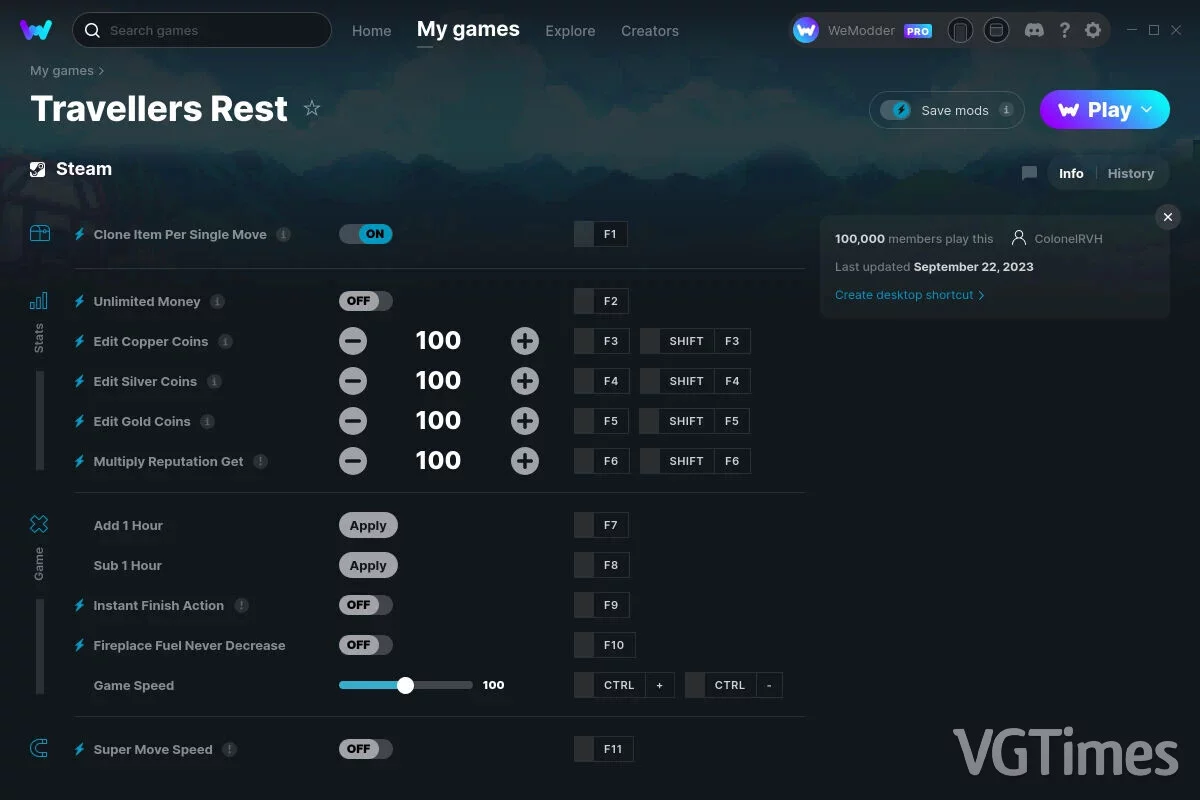This screenshot has width=1200, height=800.
Task: Show info for Clone Item Per Single Move
Action: coord(283,234)
